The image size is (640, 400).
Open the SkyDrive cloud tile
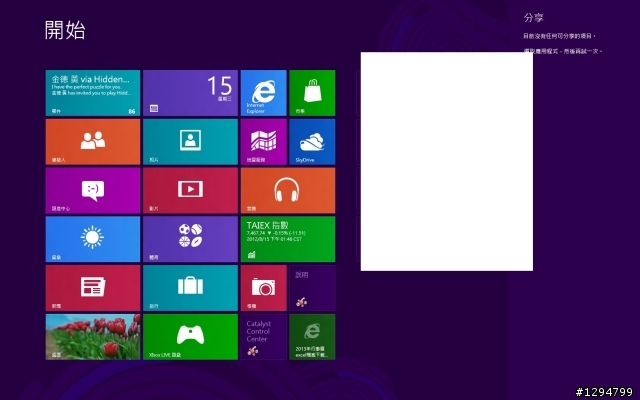[312, 142]
